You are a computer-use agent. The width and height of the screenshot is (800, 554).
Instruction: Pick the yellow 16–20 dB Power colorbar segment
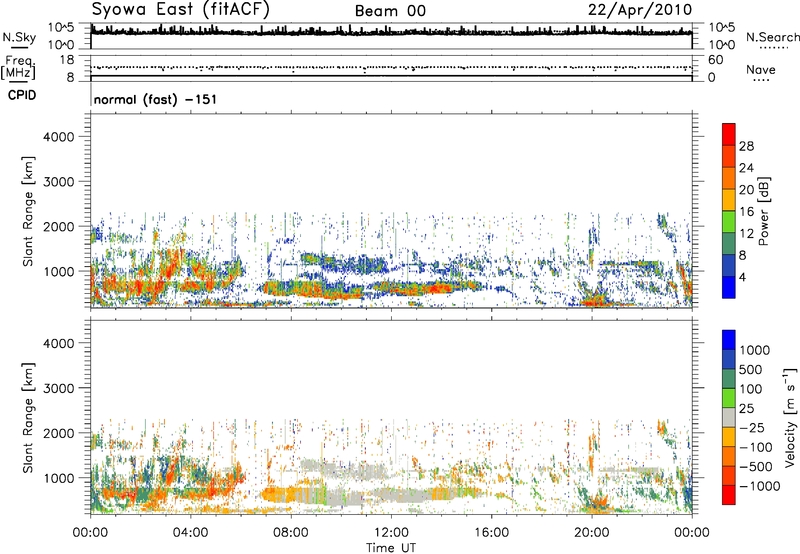729,199
